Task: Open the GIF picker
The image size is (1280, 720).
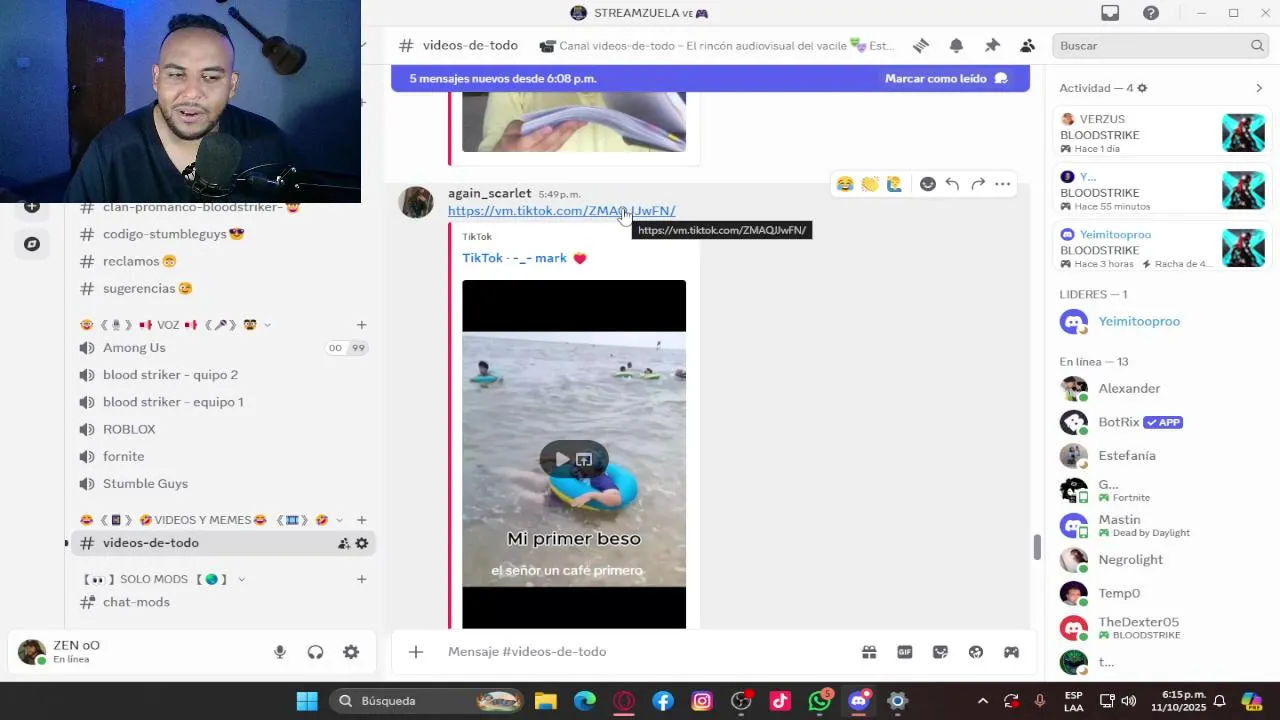Action: (x=905, y=652)
